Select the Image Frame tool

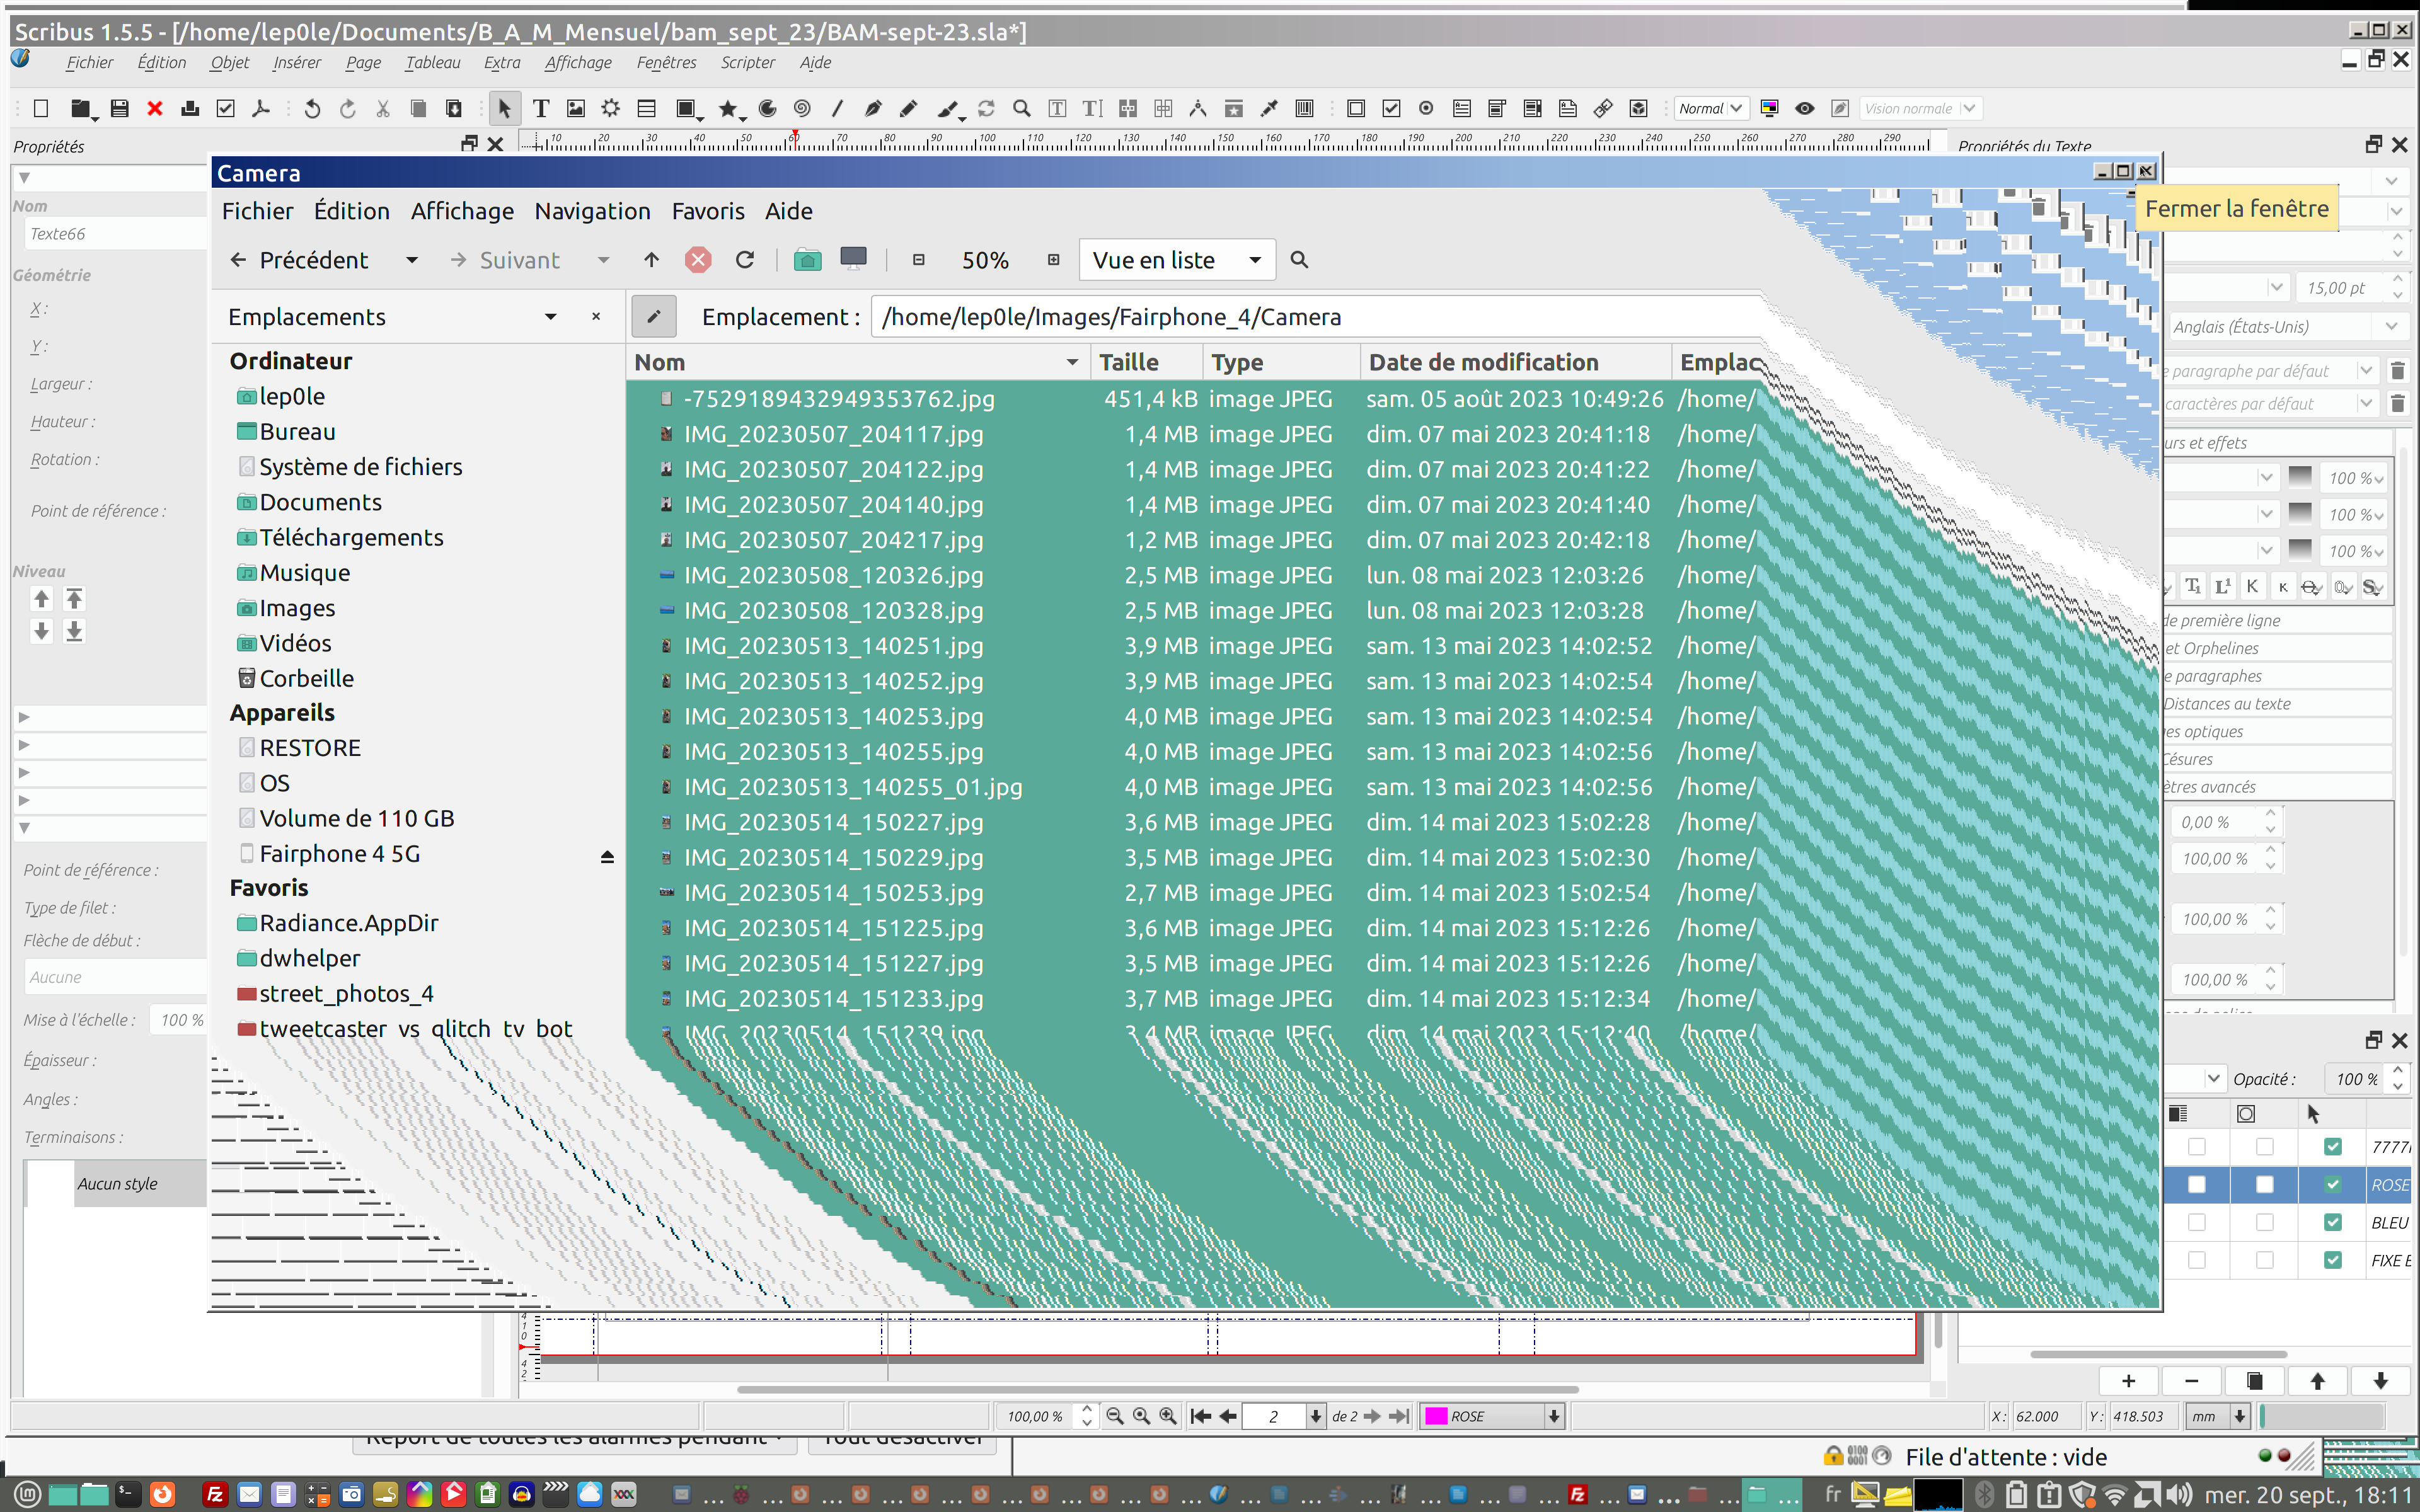tap(575, 108)
